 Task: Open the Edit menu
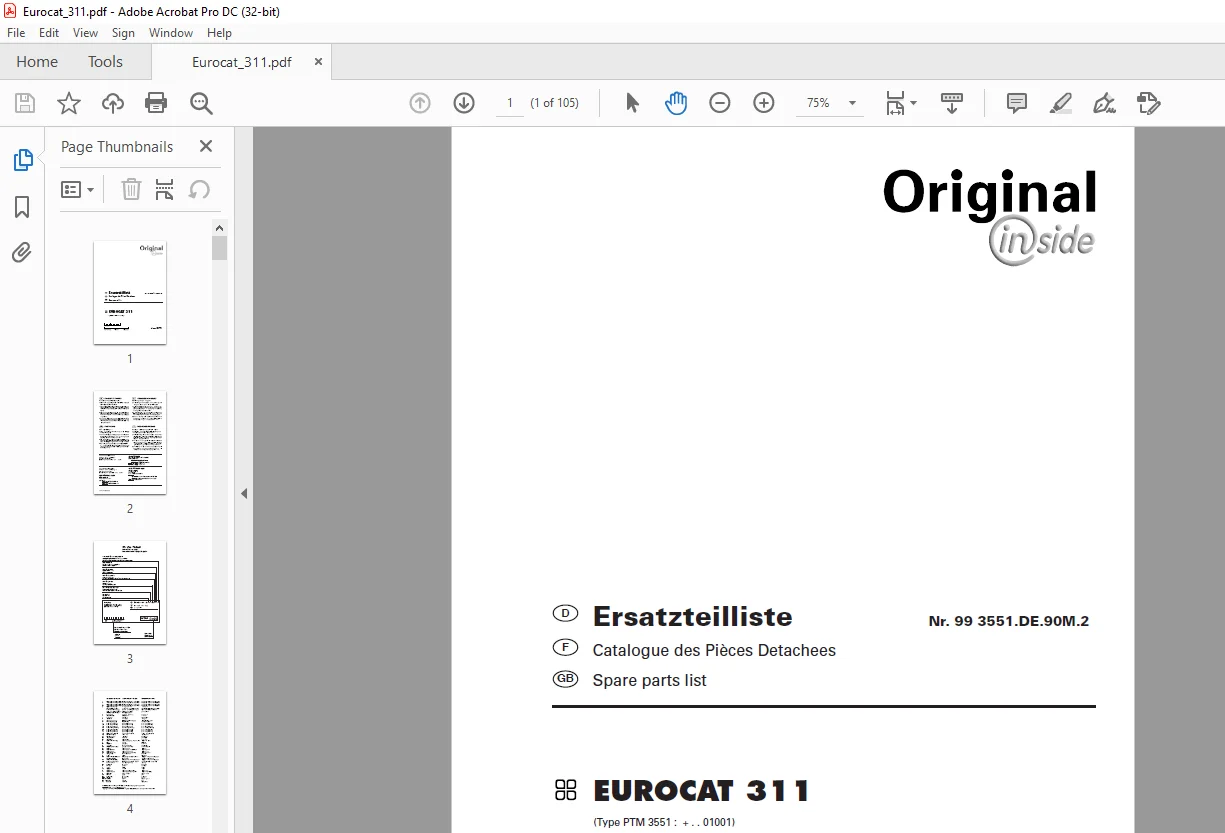pyautogui.click(x=49, y=33)
